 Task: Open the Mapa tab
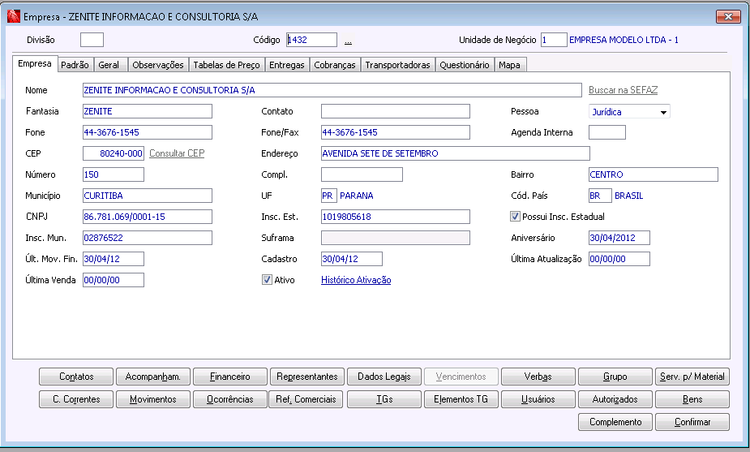click(509, 65)
